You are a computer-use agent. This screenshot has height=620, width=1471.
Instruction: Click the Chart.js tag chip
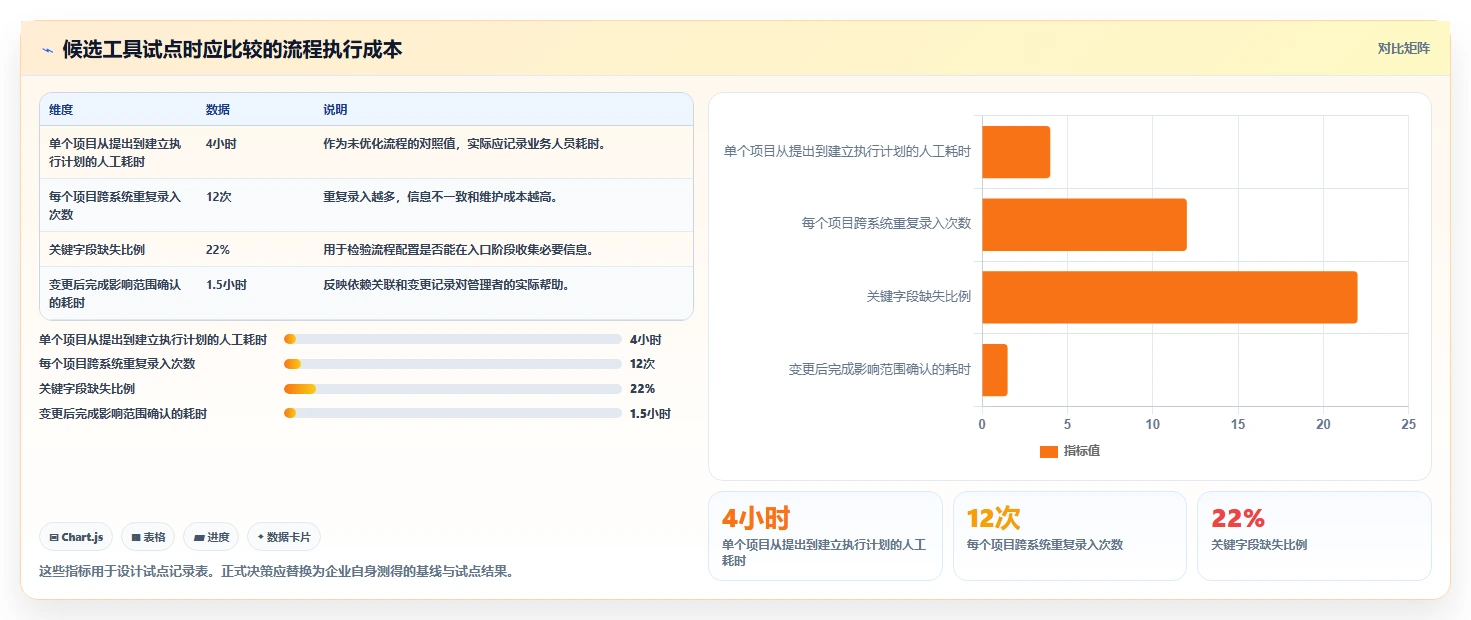pyautogui.click(x=76, y=537)
